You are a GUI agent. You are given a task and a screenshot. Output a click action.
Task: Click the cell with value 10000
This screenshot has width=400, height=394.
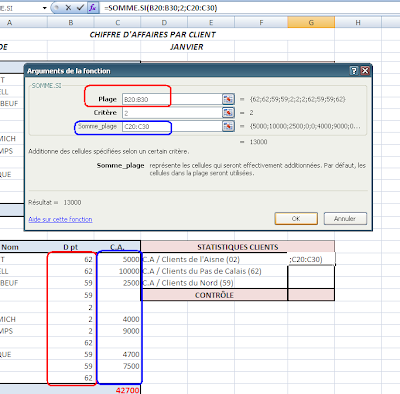(x=118, y=271)
